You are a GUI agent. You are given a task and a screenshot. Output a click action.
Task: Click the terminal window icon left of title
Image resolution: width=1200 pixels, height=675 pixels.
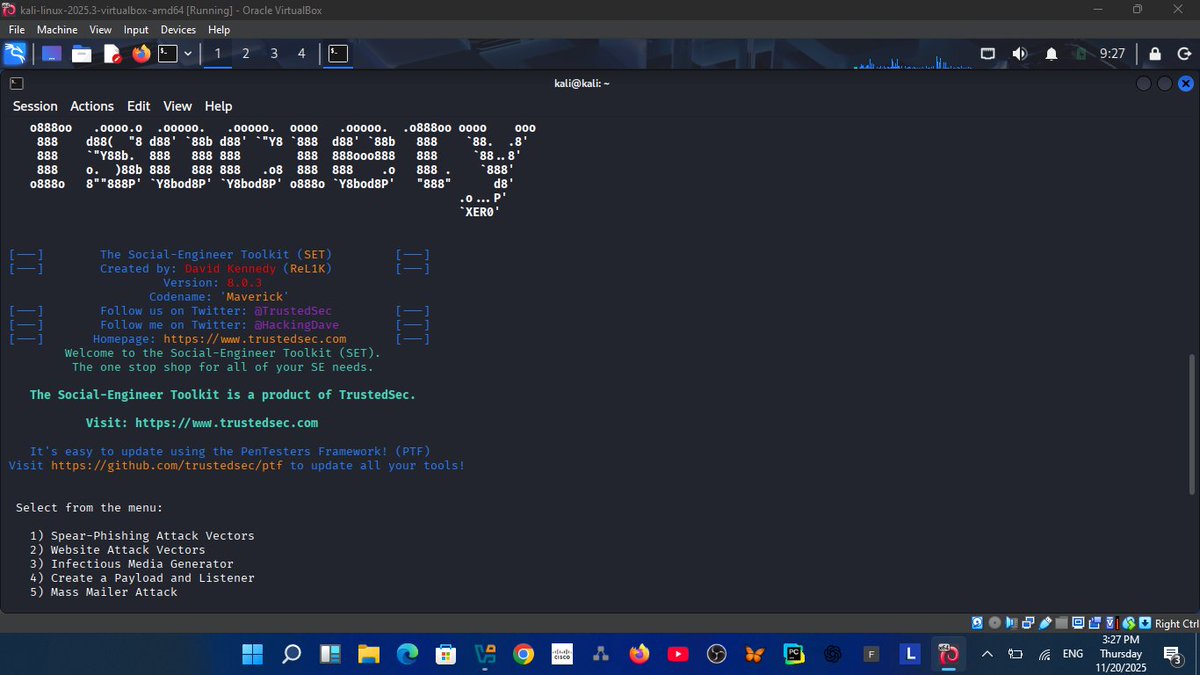[x=17, y=84]
